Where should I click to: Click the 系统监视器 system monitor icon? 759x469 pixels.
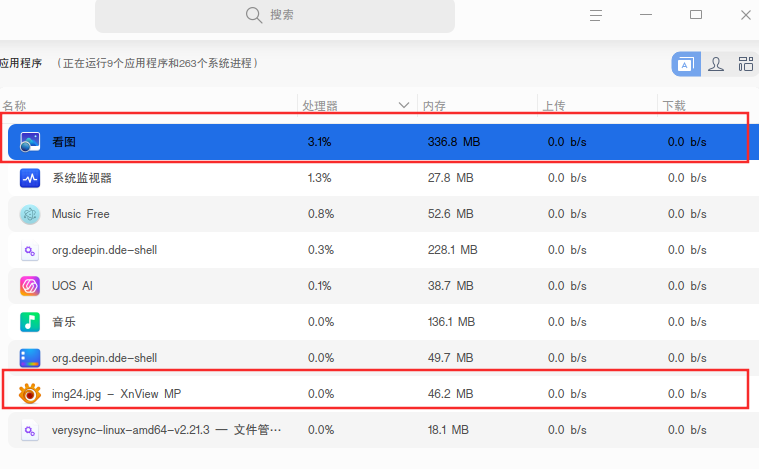pyautogui.click(x=30, y=178)
